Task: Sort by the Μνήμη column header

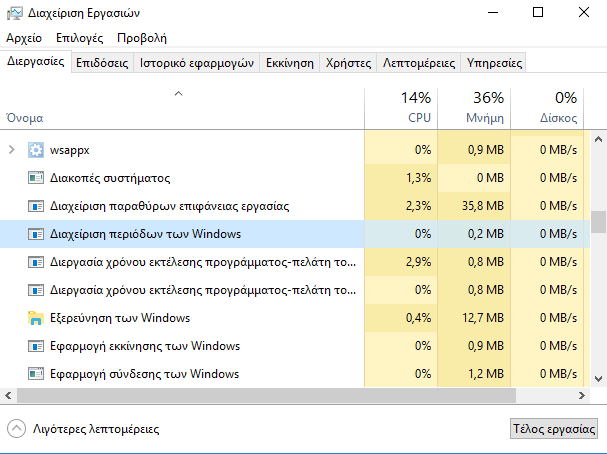Action: tap(474, 109)
